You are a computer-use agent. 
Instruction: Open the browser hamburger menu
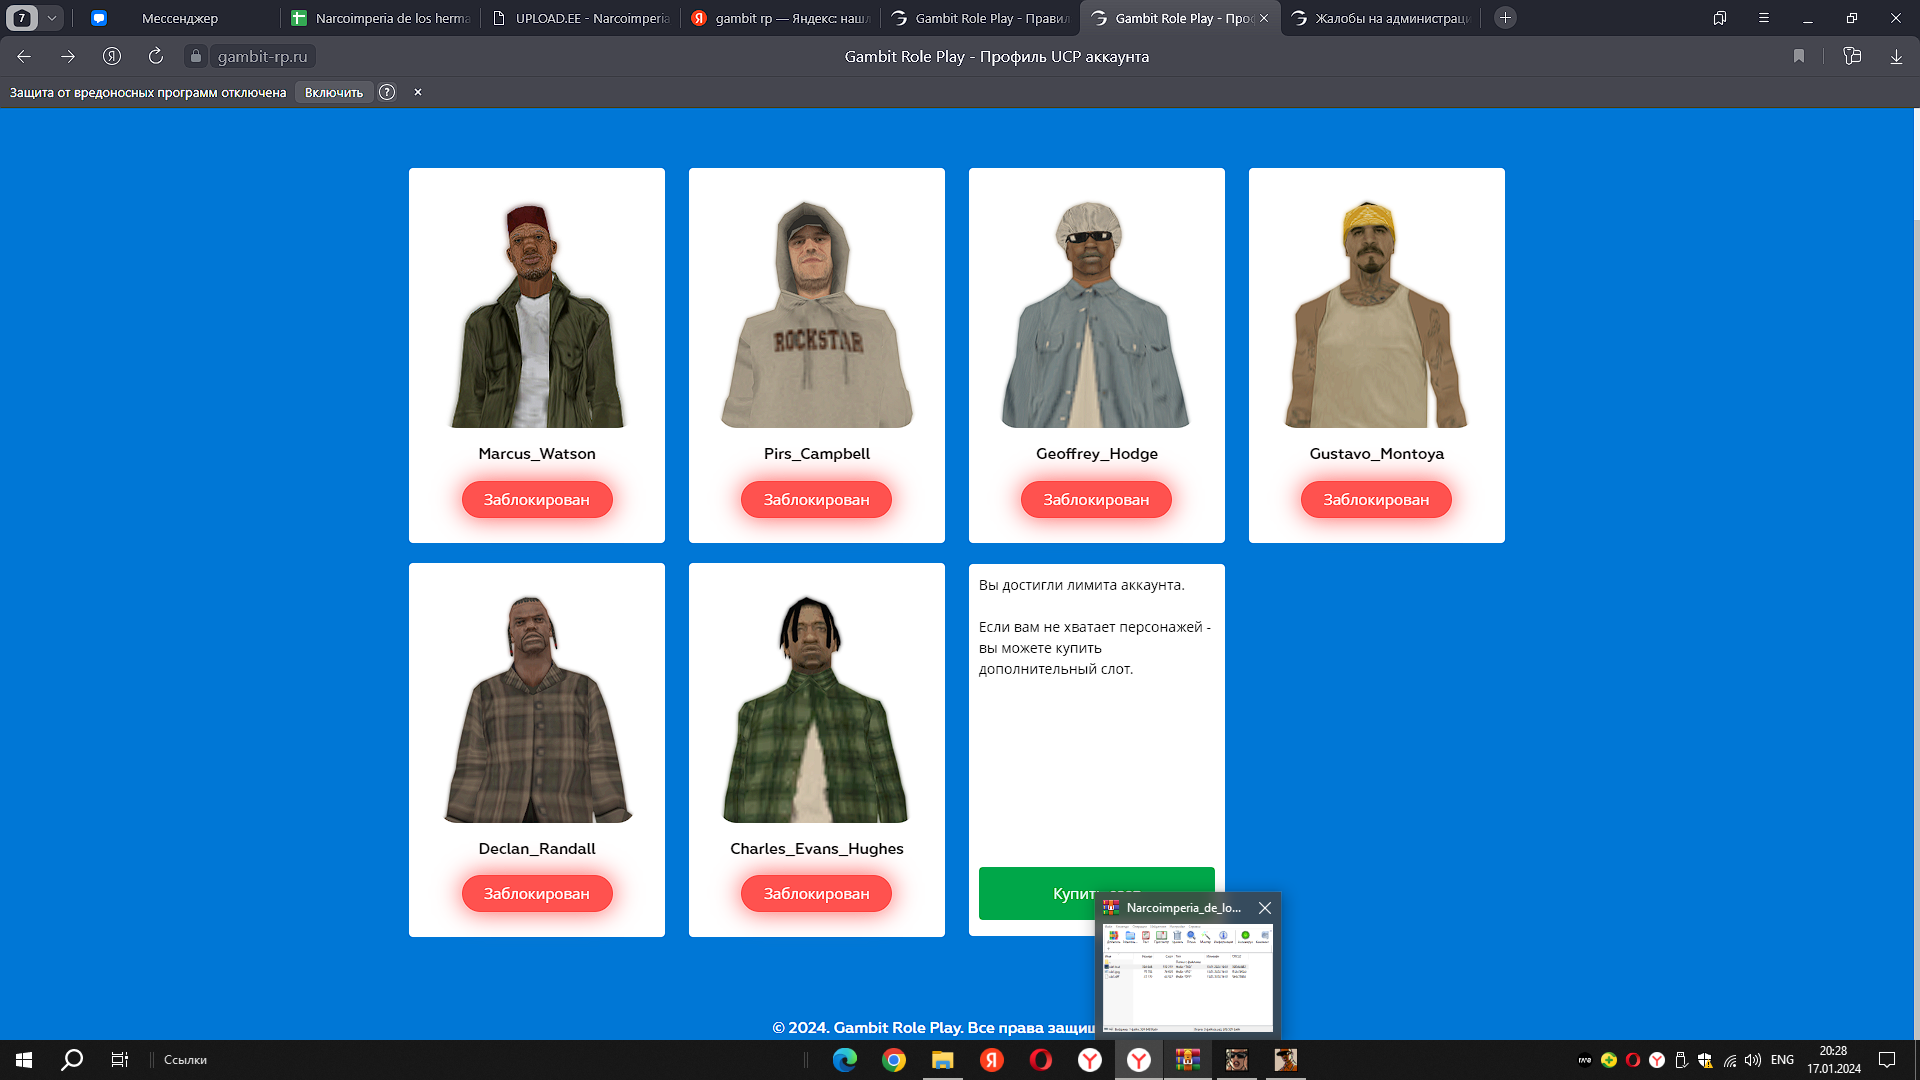[1764, 18]
